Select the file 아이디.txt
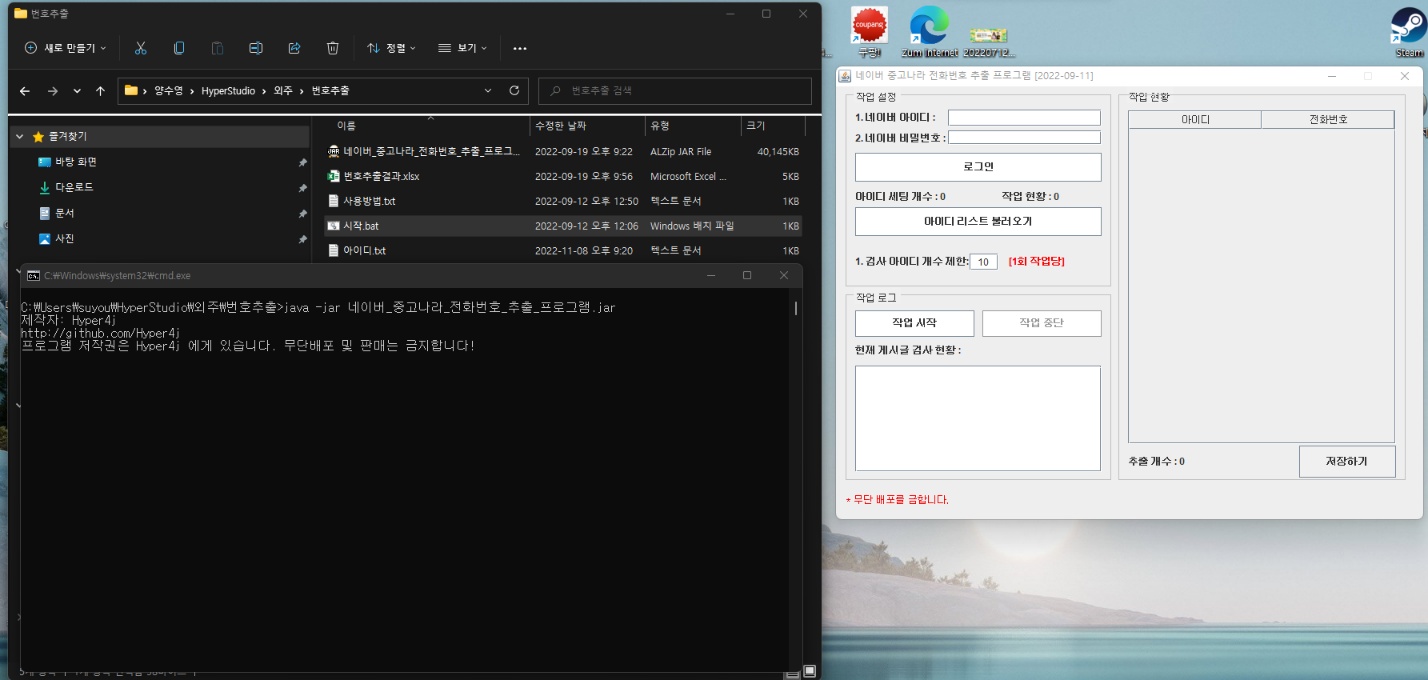The image size is (1428, 680). pyautogui.click(x=564, y=251)
